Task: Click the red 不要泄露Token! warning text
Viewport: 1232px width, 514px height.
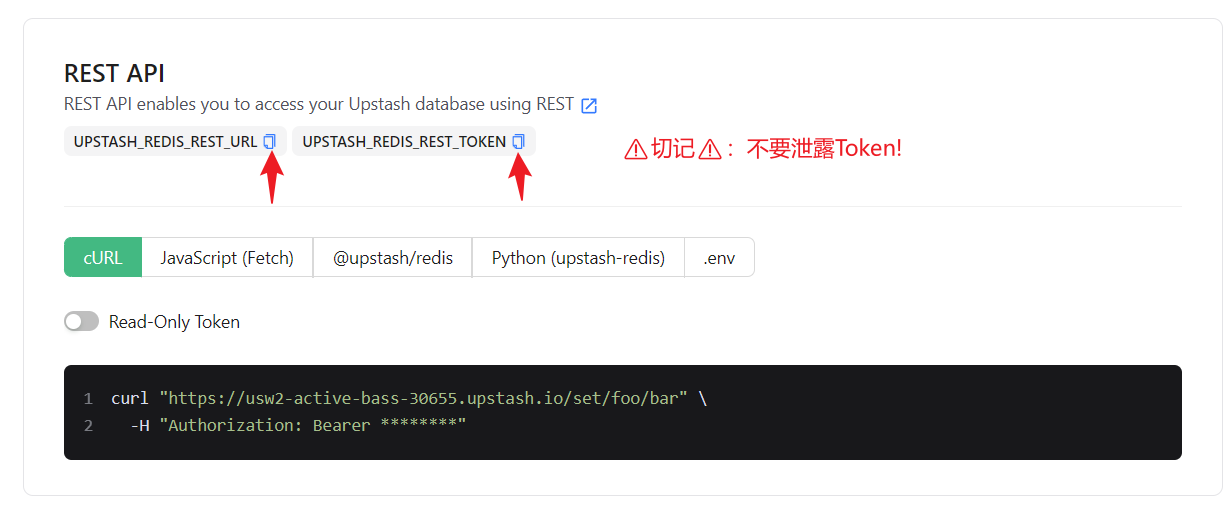Action: 824,149
